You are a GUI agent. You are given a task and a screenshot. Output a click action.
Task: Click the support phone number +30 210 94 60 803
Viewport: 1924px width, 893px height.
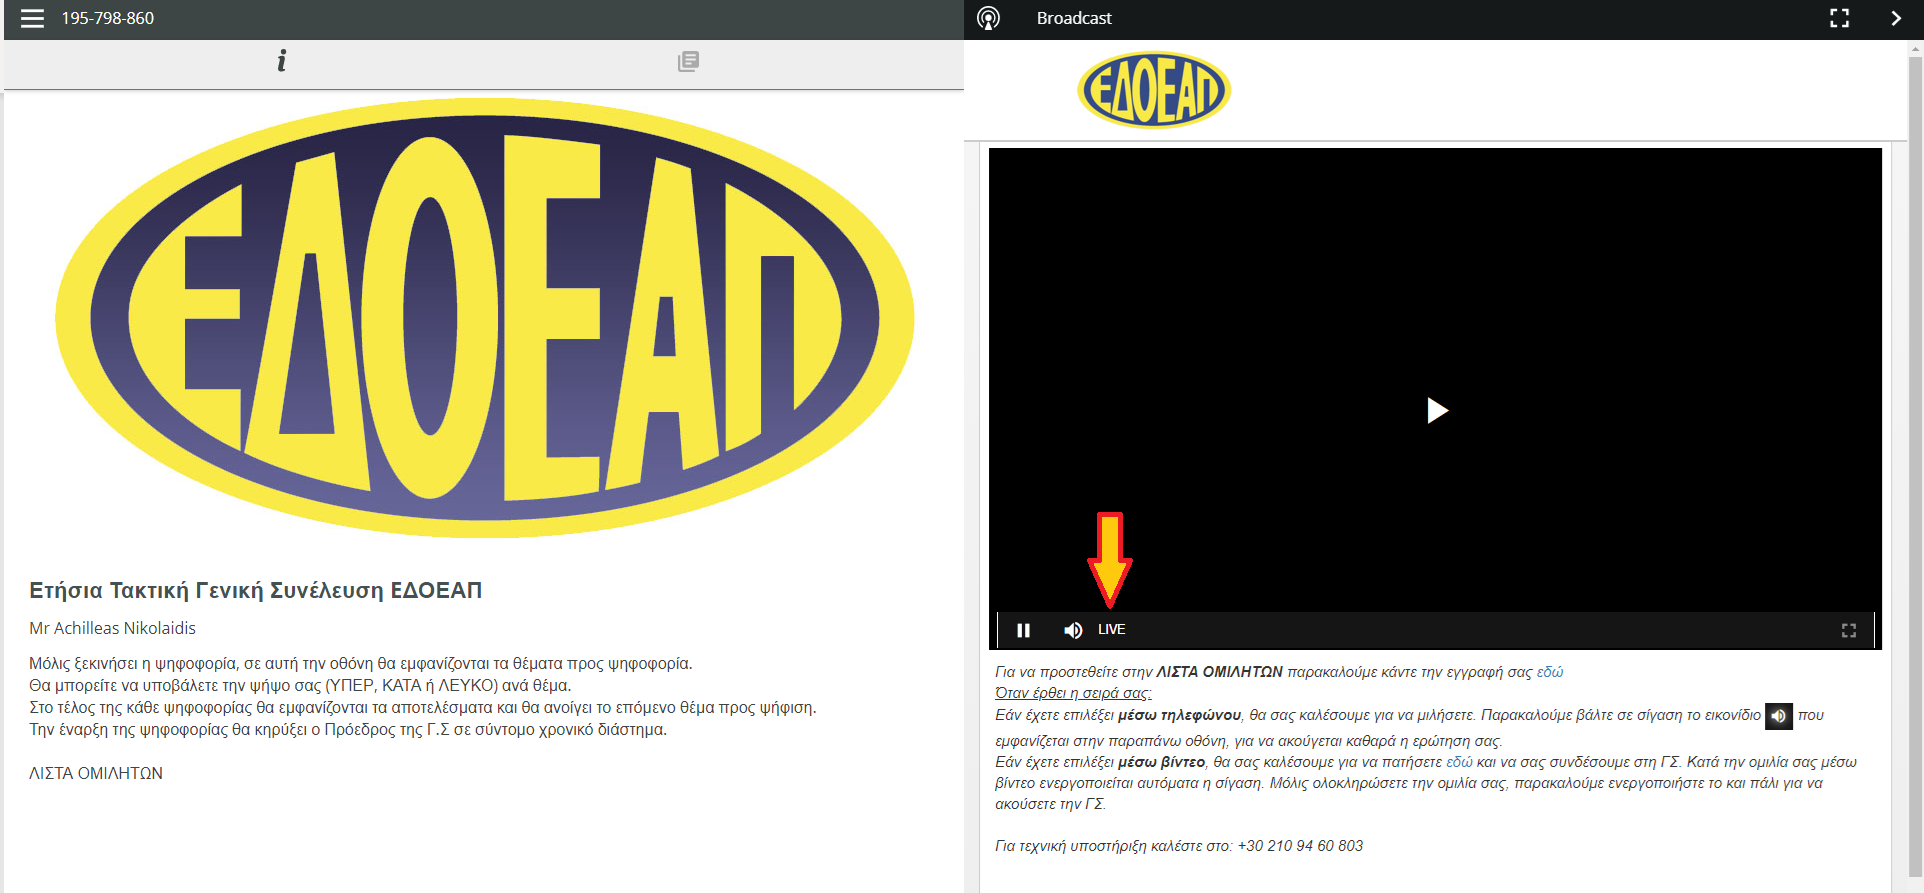click(x=1300, y=846)
